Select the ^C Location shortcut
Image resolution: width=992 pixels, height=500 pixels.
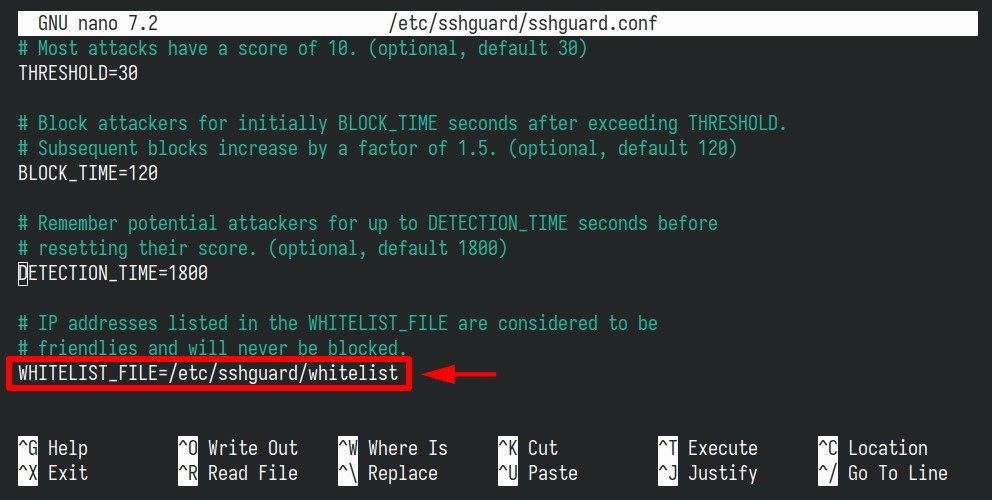pyautogui.click(x=873, y=448)
